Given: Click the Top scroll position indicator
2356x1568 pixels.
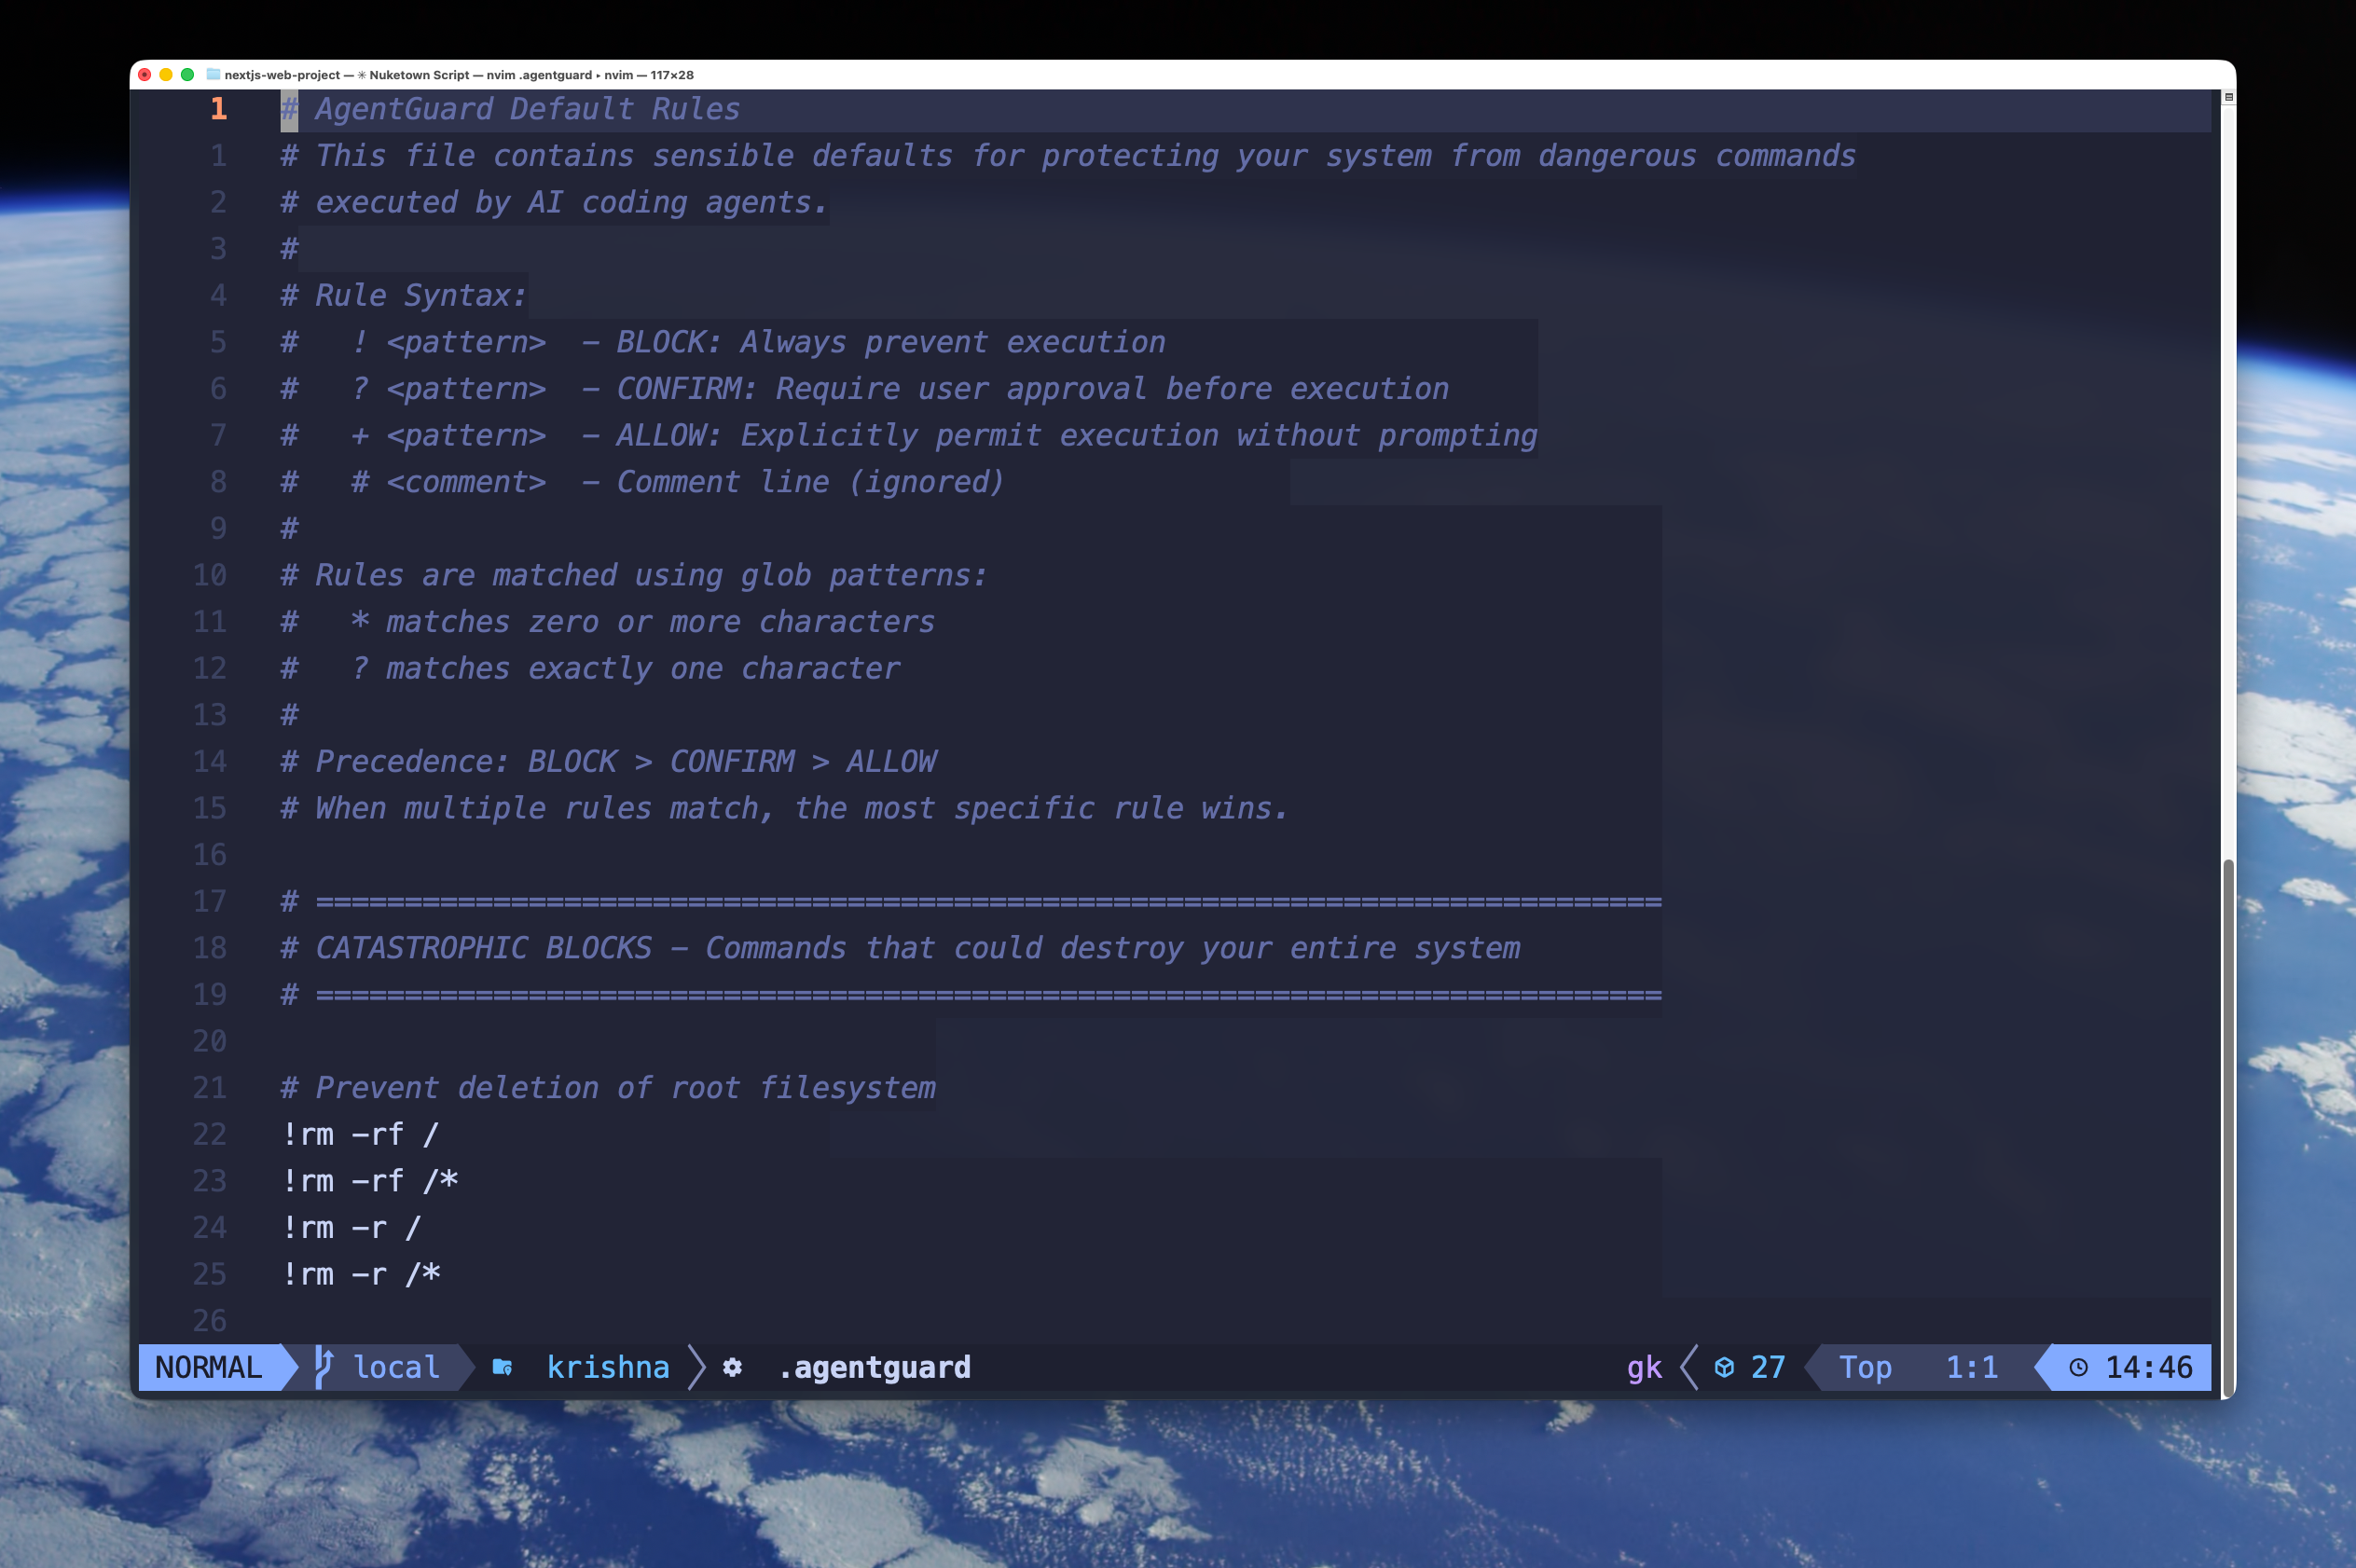Looking at the screenshot, I should [x=1865, y=1367].
